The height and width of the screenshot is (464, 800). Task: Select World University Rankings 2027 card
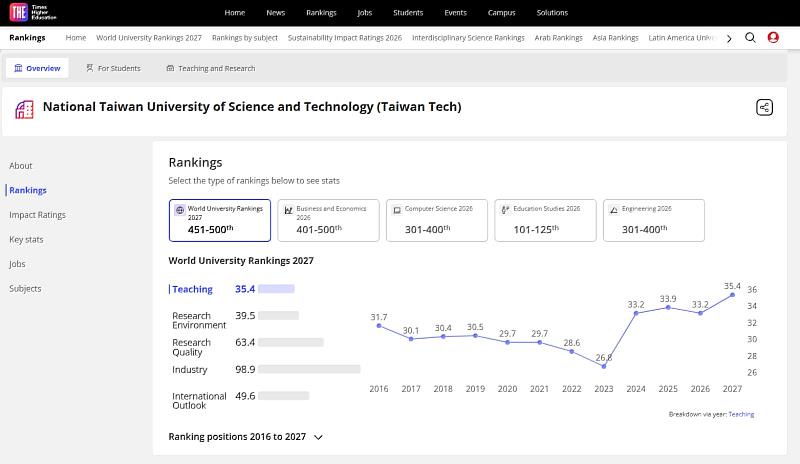(219, 220)
